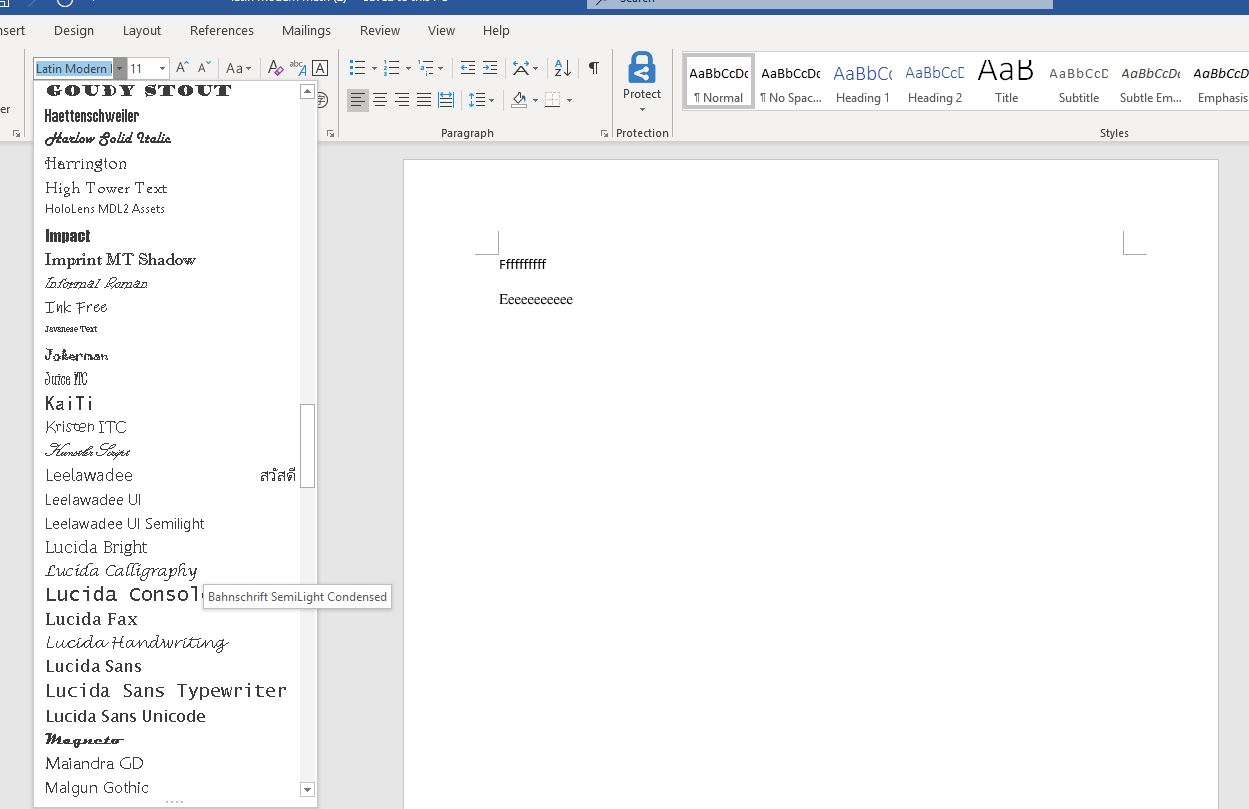Viewport: 1249px width, 809px height.
Task: Expand multilevel list dropdown arrow
Action: (442, 69)
